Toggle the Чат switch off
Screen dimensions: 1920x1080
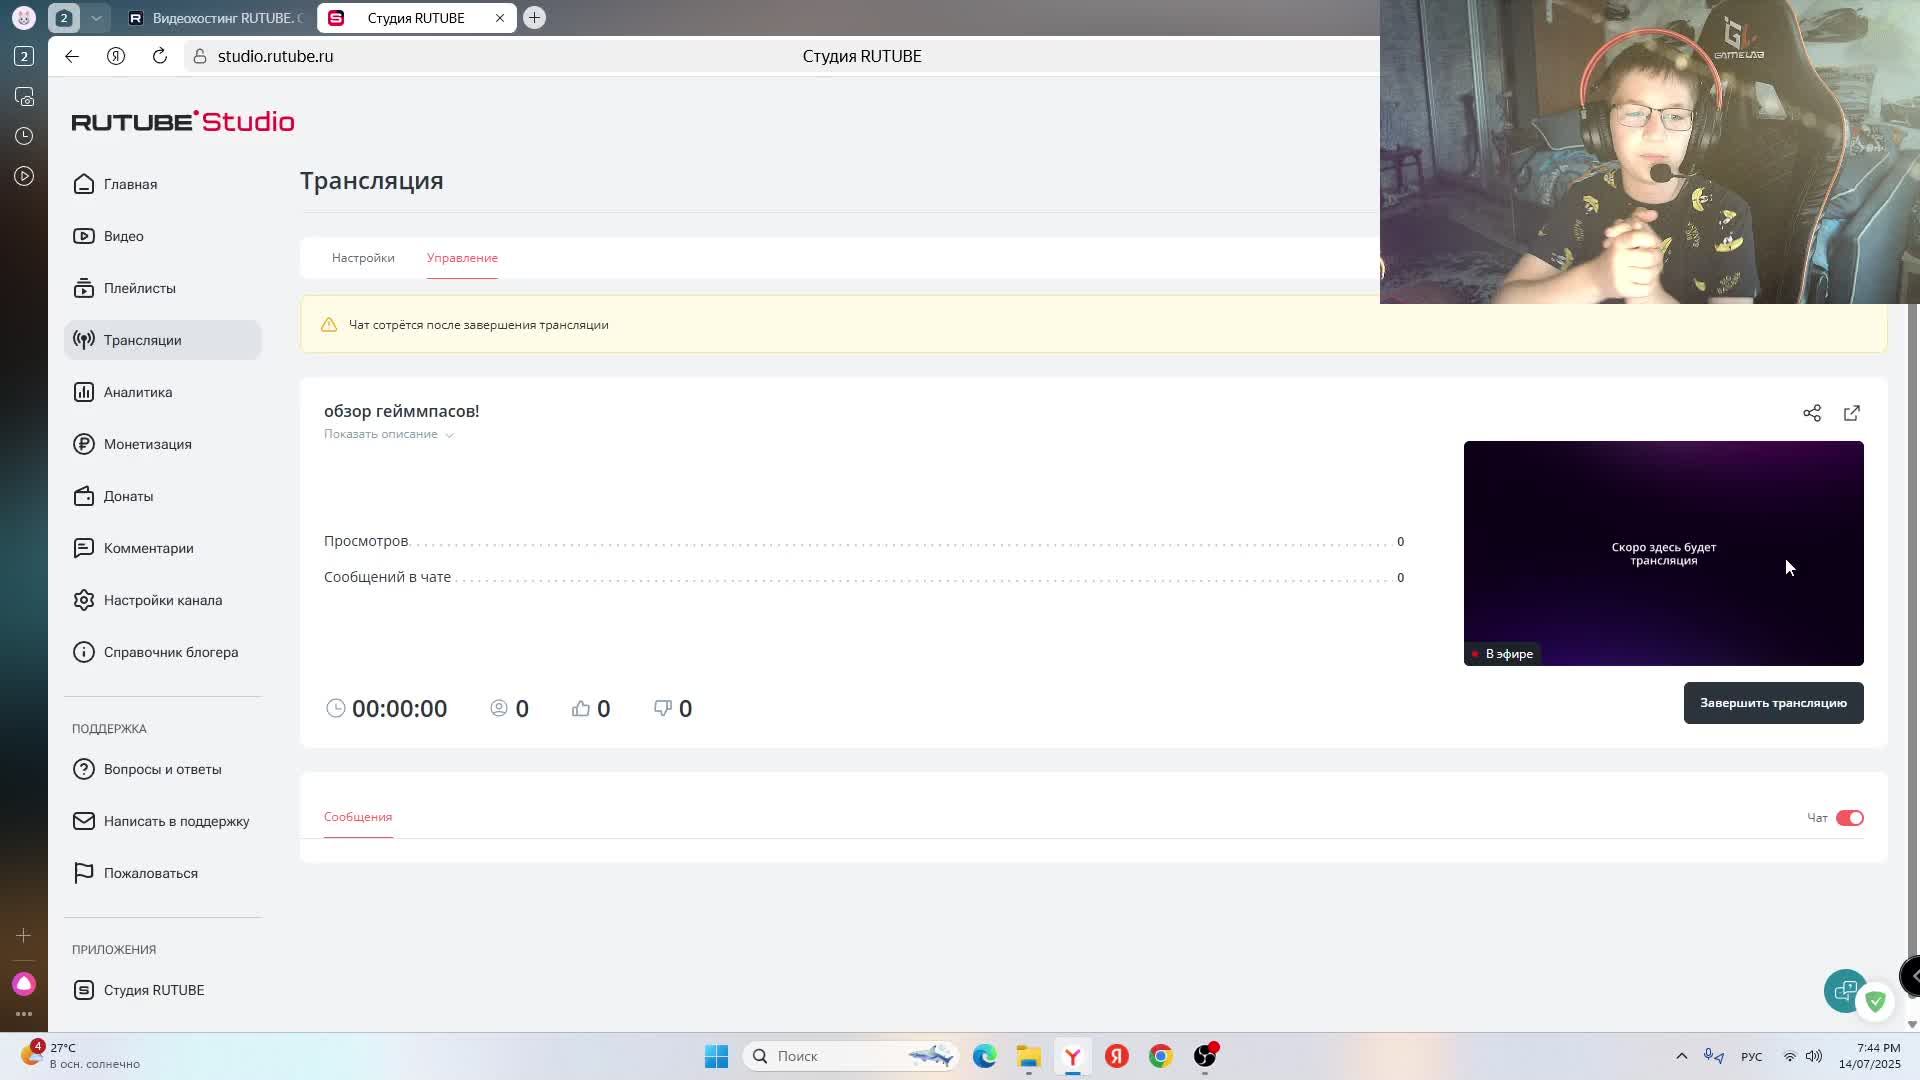1849,818
